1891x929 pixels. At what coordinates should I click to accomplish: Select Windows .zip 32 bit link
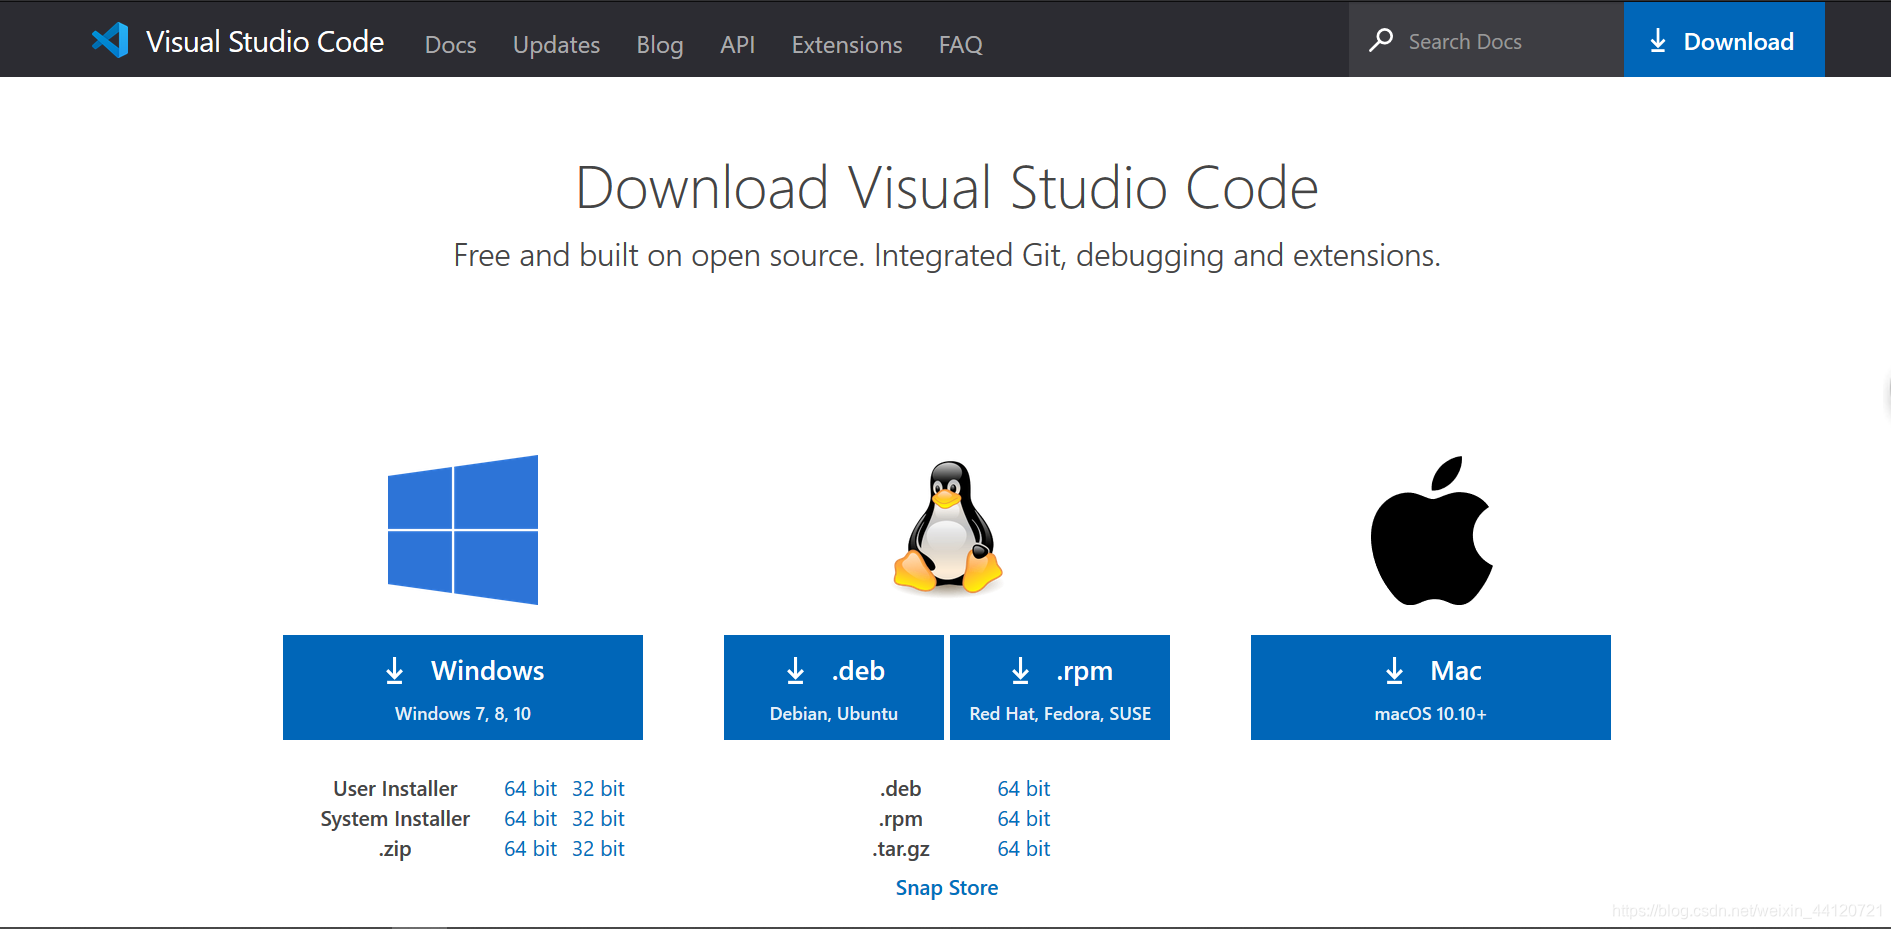(598, 849)
